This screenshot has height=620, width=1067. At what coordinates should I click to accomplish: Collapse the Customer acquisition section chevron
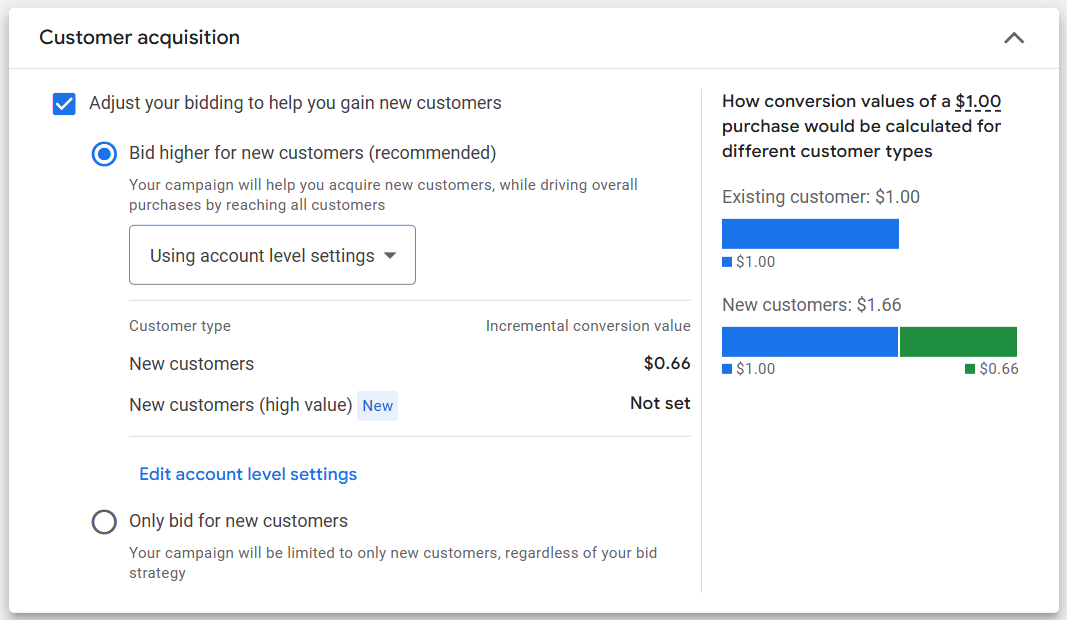click(x=1013, y=38)
